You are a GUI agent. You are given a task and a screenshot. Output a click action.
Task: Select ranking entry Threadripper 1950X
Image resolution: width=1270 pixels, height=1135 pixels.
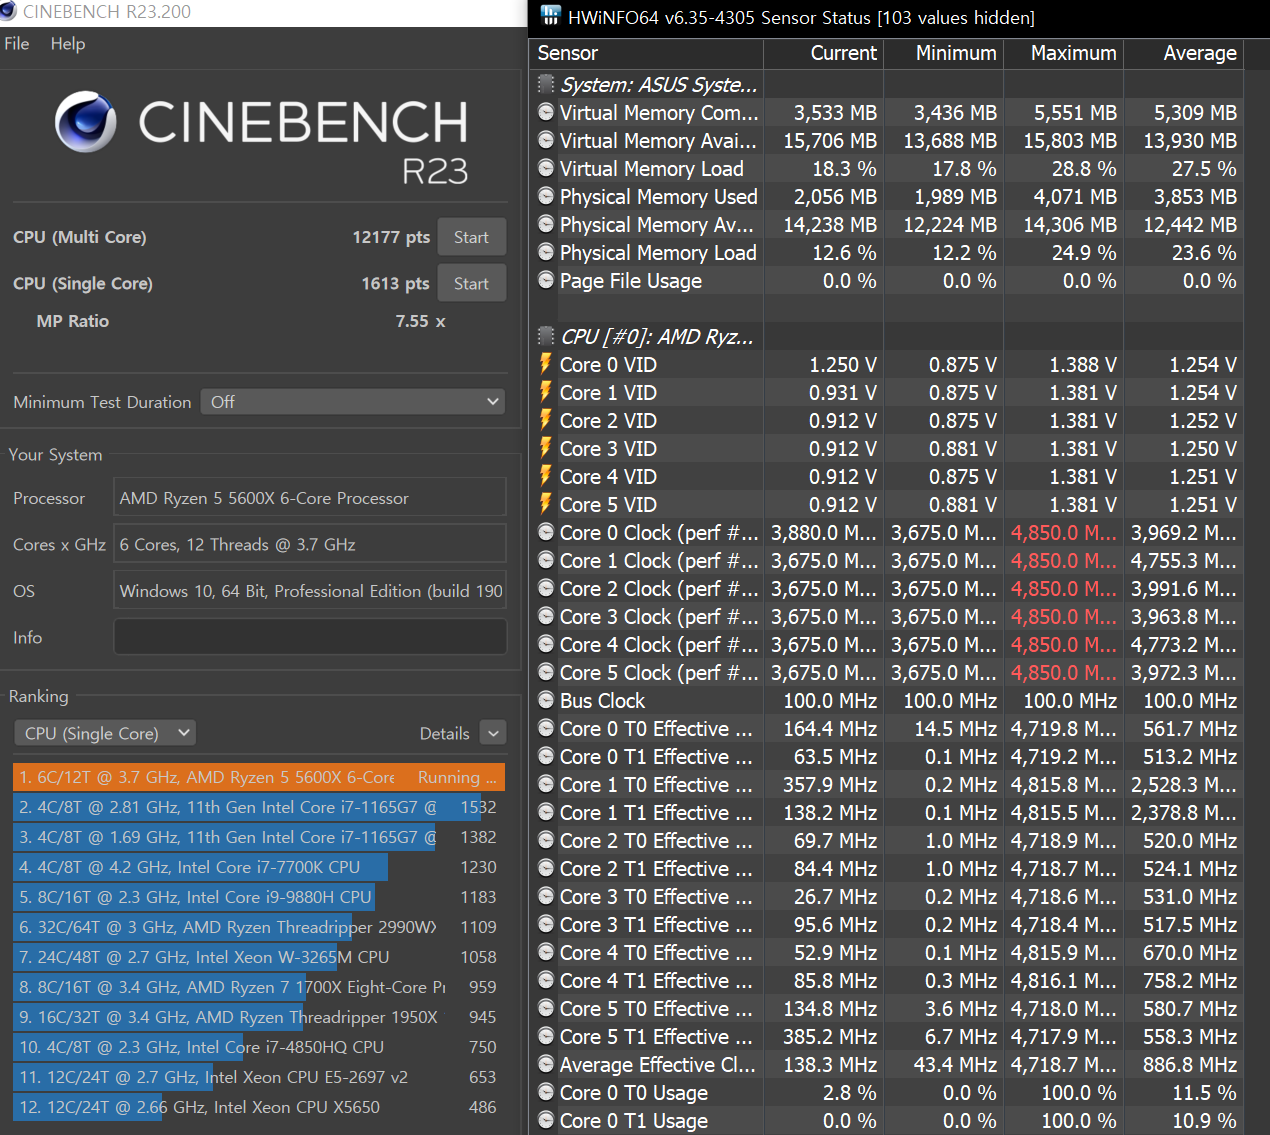(x=259, y=1017)
